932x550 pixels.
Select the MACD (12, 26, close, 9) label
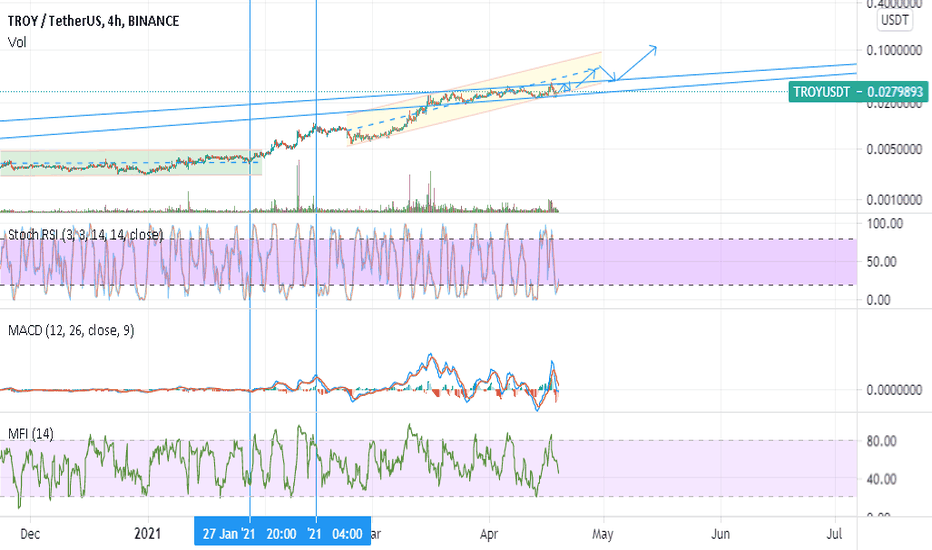(71, 331)
